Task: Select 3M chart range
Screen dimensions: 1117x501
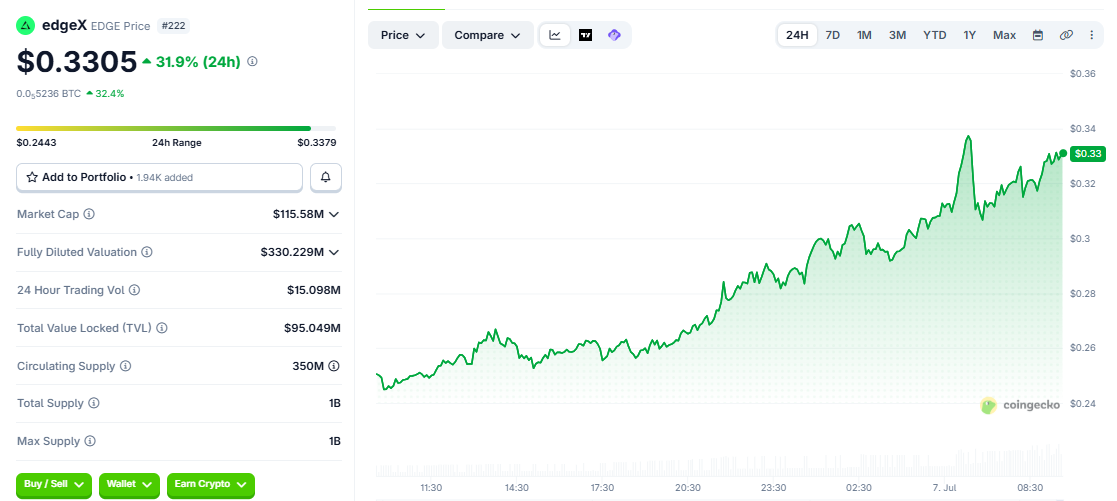Action: pyautogui.click(x=898, y=35)
